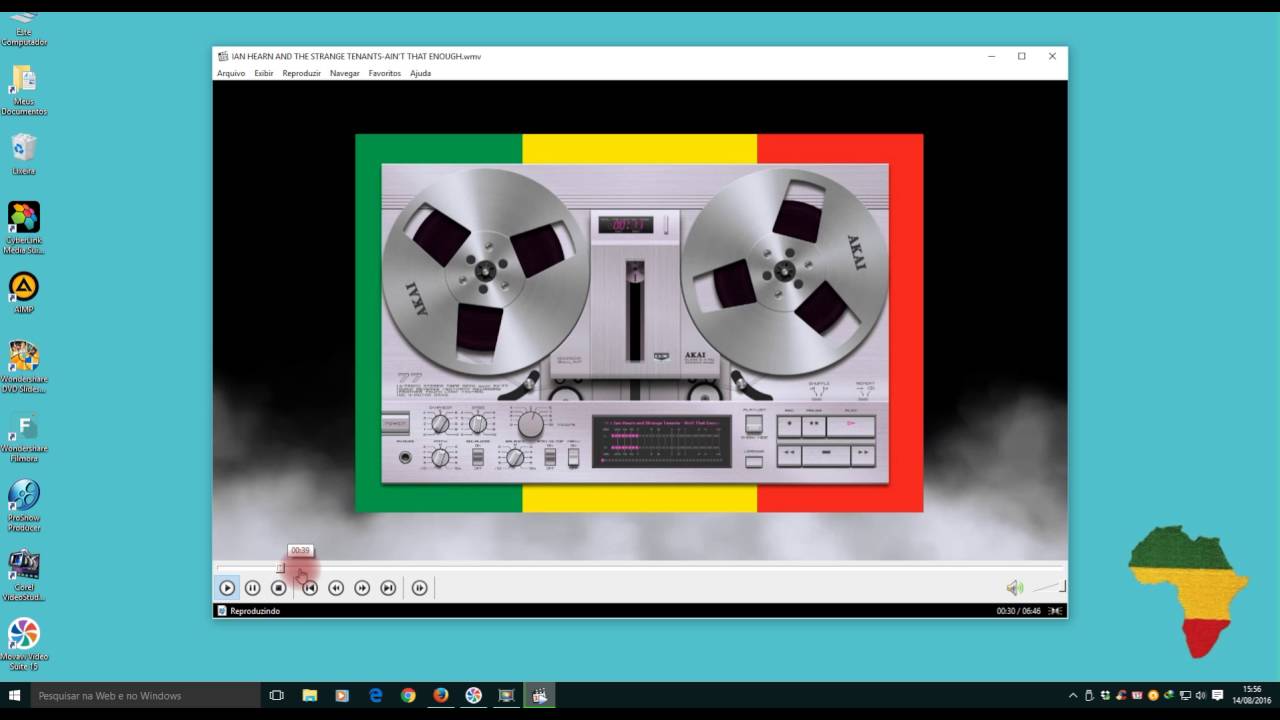The height and width of the screenshot is (720, 1280).
Task: Launch AIMP from the desktop
Action: coord(24,293)
